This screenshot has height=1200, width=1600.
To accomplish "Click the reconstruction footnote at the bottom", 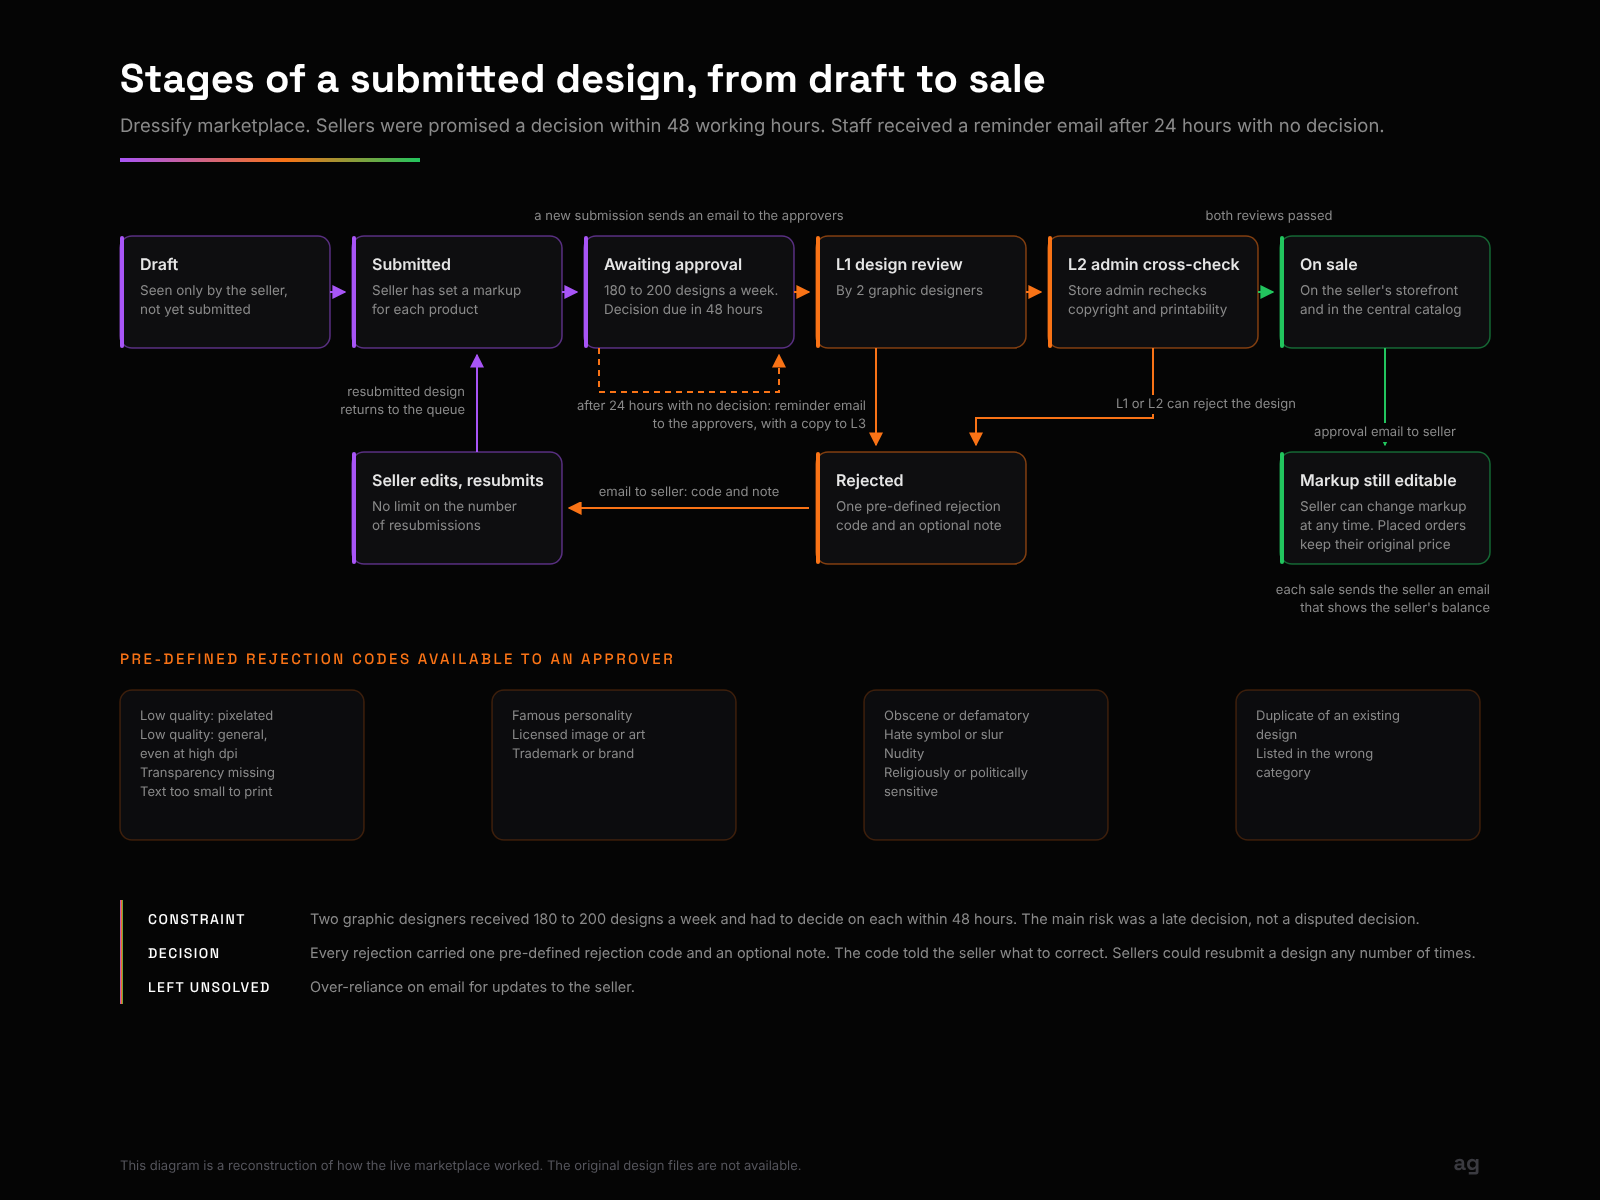I will [460, 1165].
